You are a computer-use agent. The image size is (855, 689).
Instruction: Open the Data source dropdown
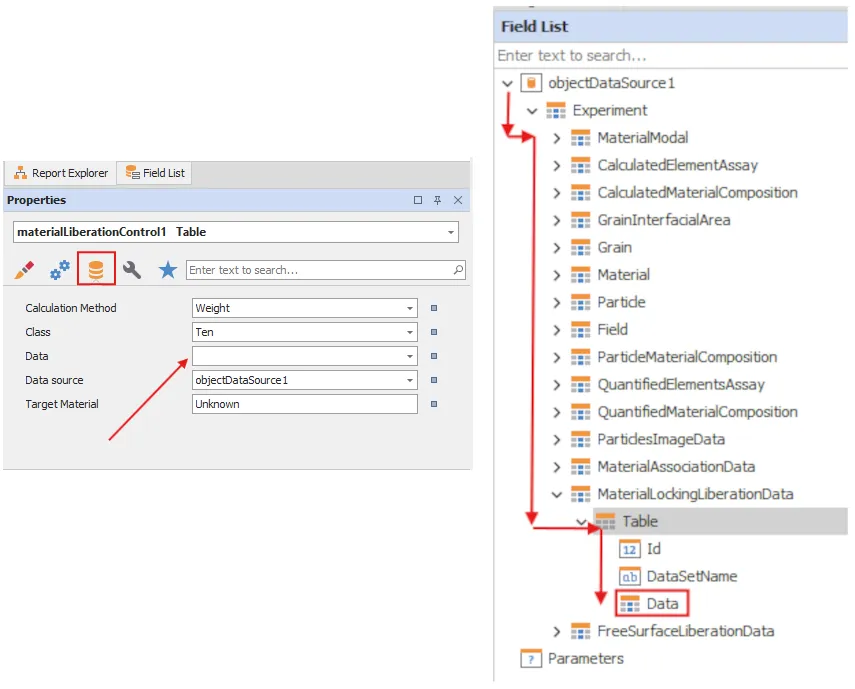click(410, 380)
